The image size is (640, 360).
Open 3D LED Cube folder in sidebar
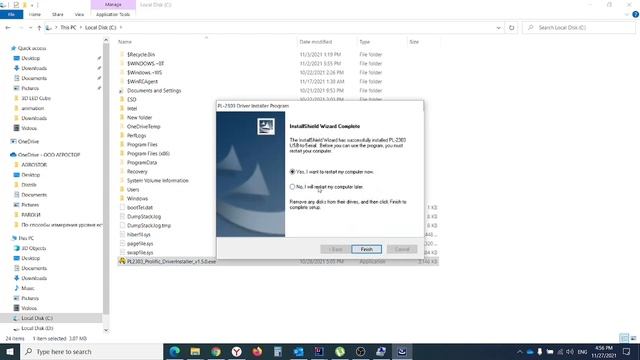36,98
